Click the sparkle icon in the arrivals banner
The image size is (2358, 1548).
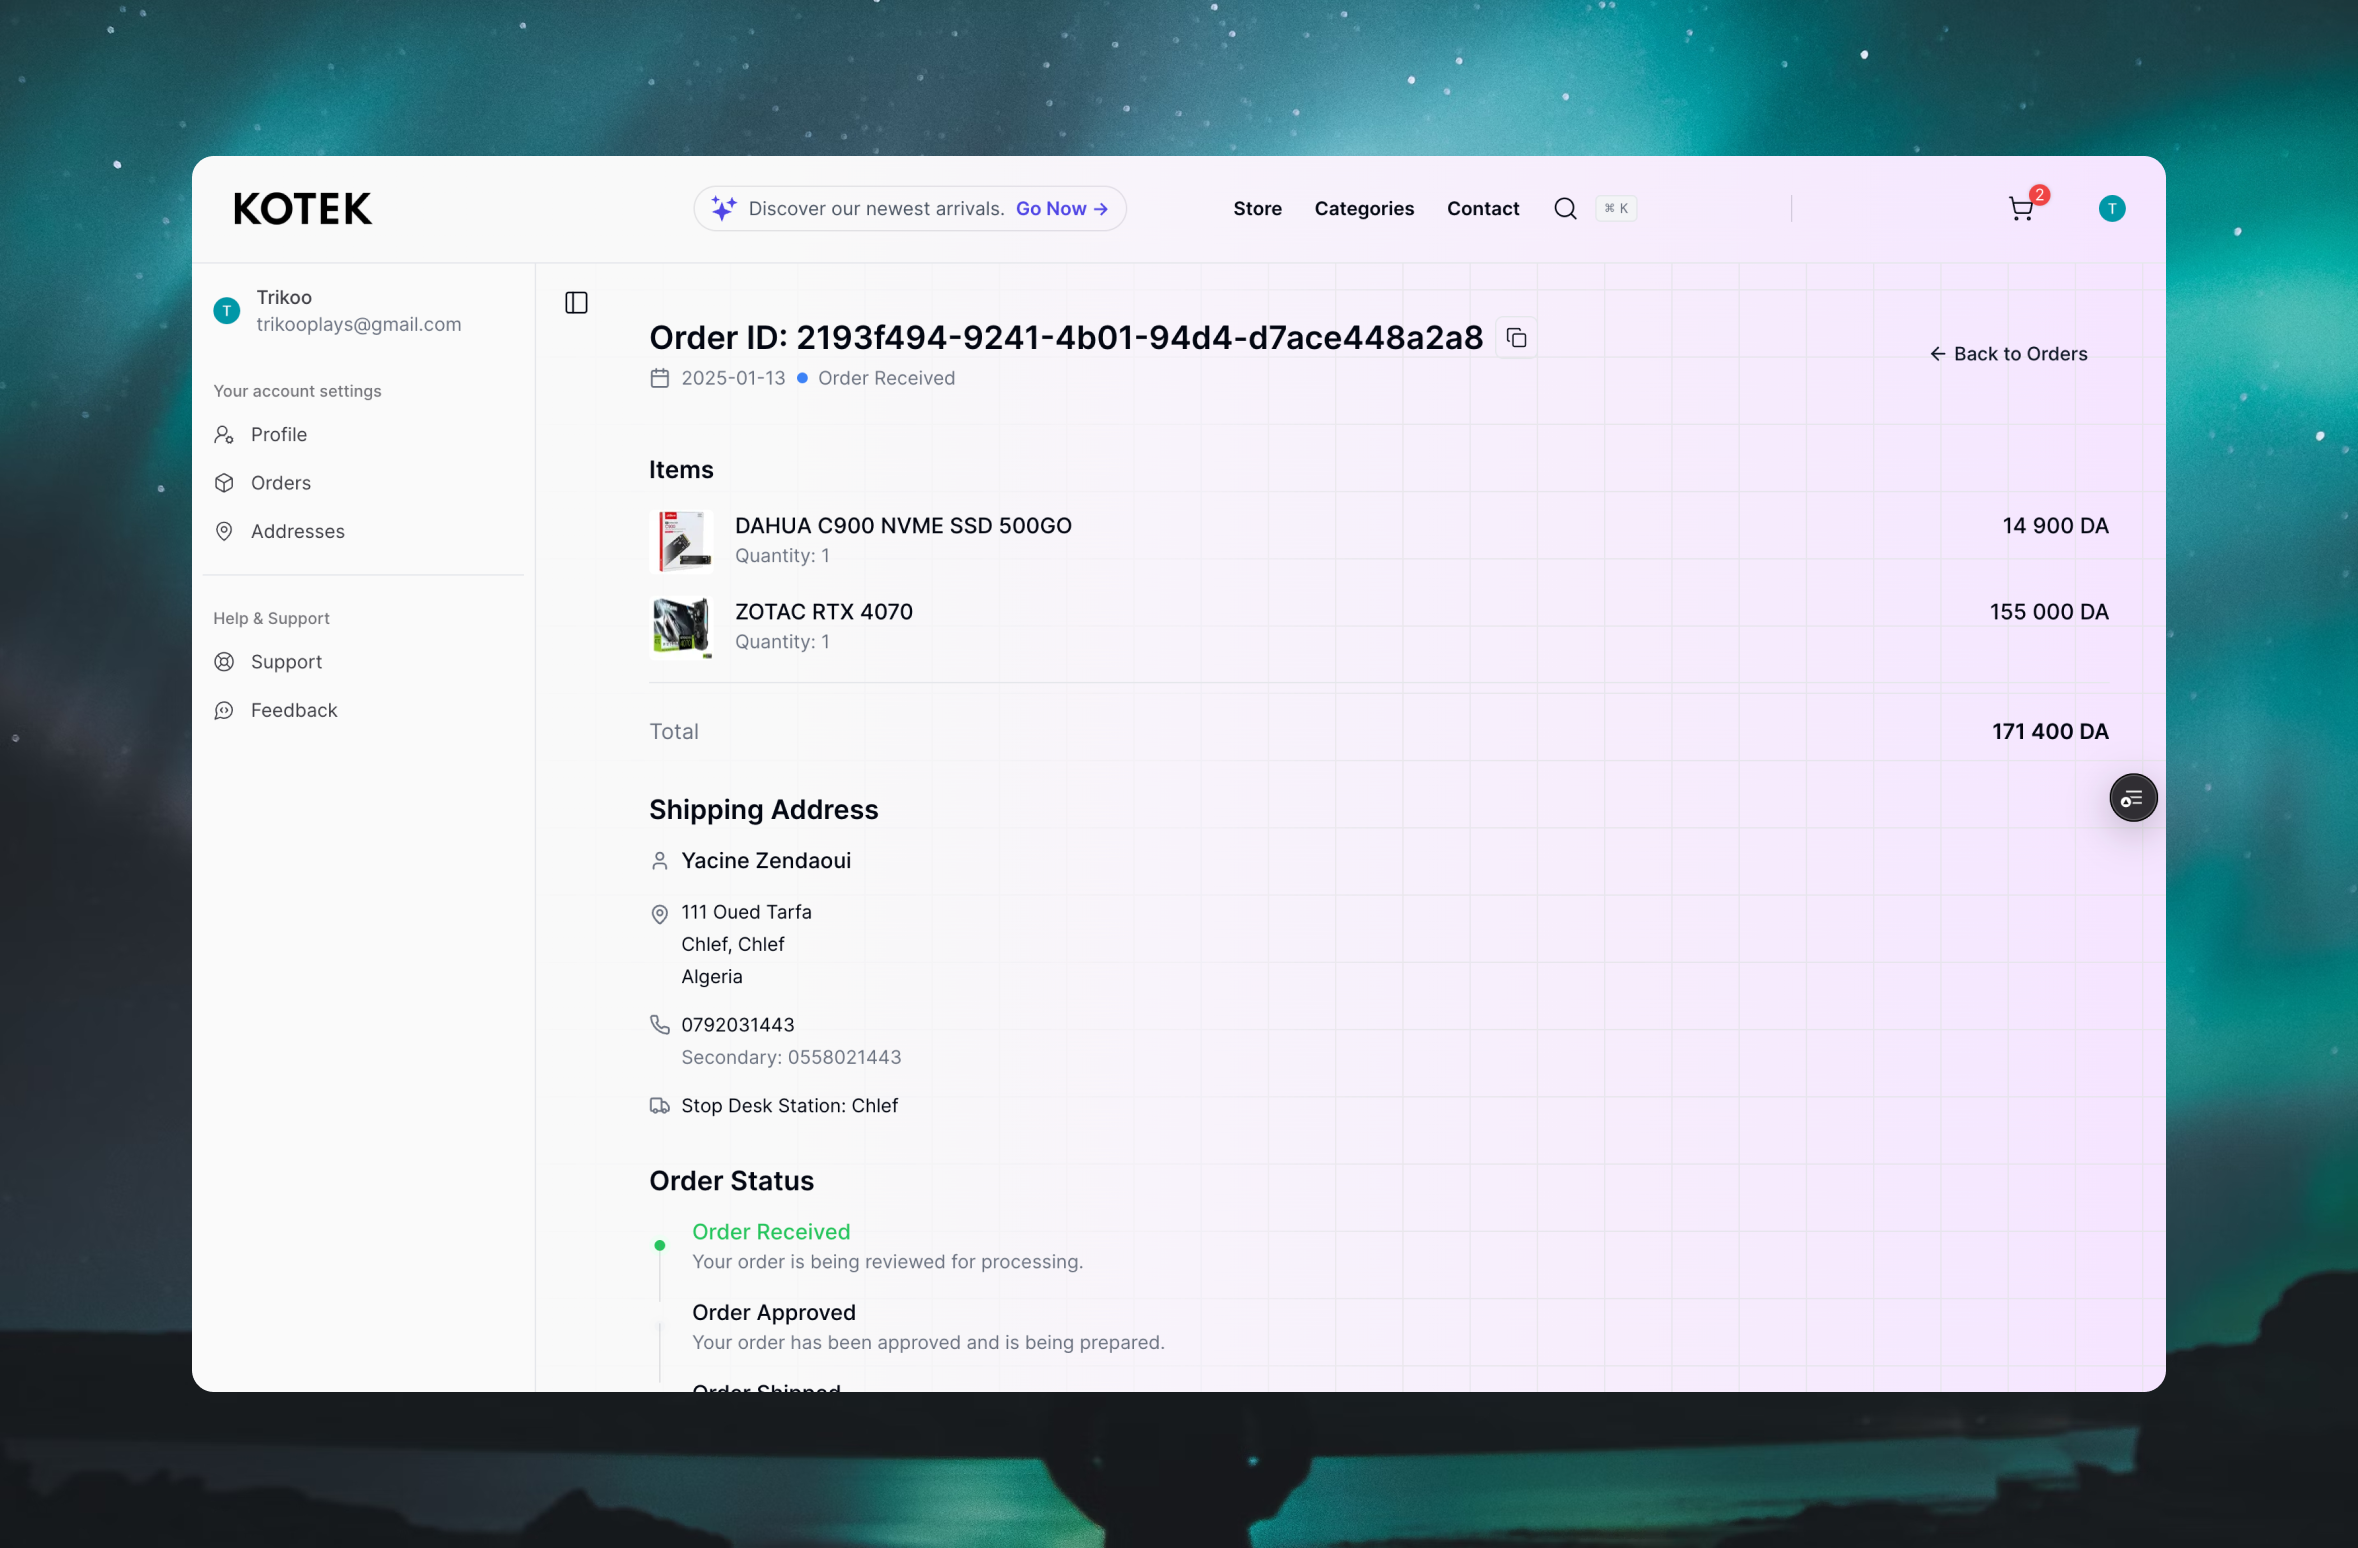click(x=724, y=208)
